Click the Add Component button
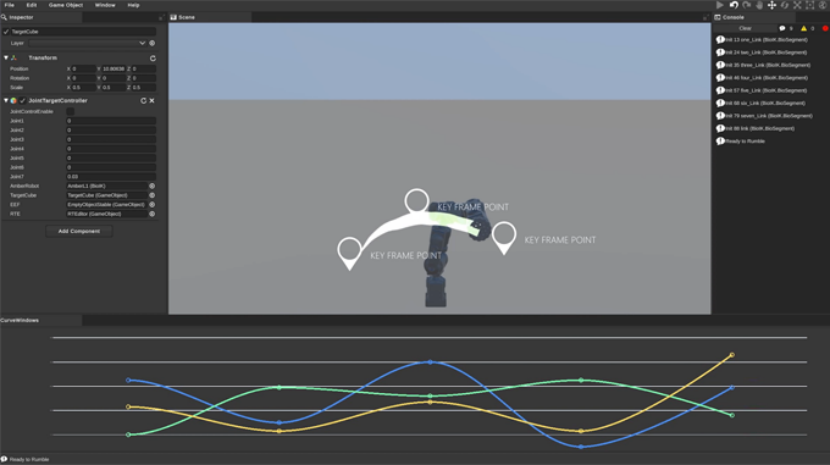Screen dimensions: 830x465 [79, 231]
